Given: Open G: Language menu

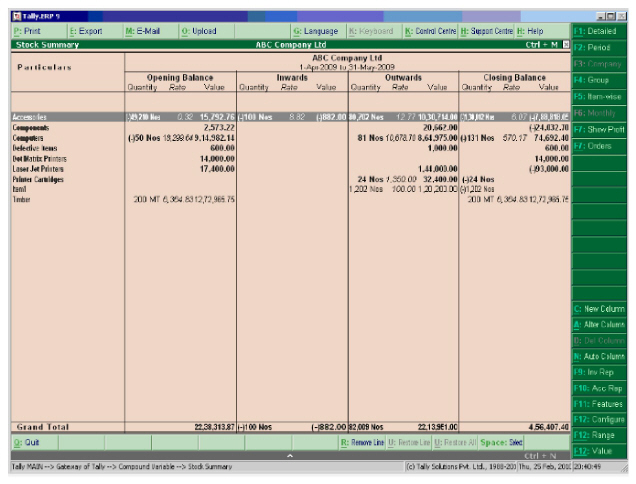Looking at the screenshot, I should pyautogui.click(x=318, y=31).
